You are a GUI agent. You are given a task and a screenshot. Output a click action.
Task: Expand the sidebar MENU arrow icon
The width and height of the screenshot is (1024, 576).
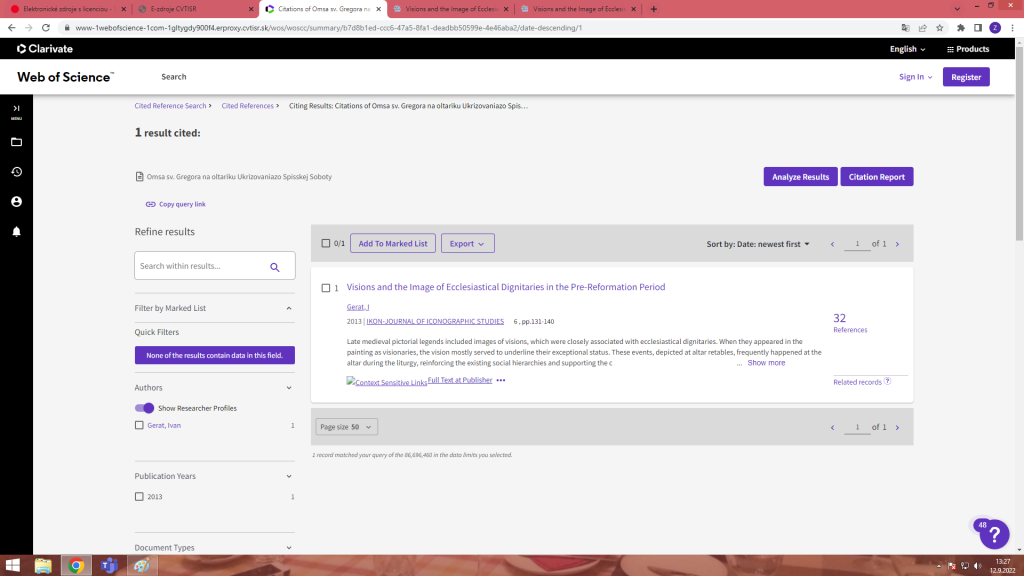pyautogui.click(x=16, y=111)
